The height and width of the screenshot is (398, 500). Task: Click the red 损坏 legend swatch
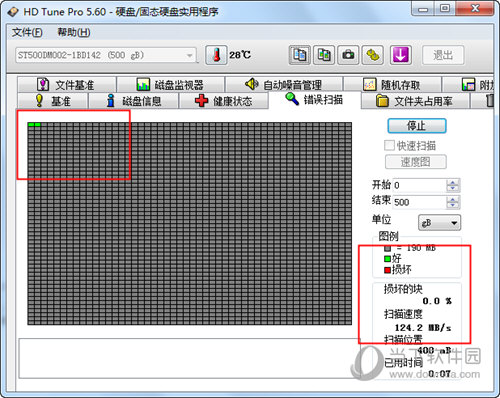click(387, 270)
